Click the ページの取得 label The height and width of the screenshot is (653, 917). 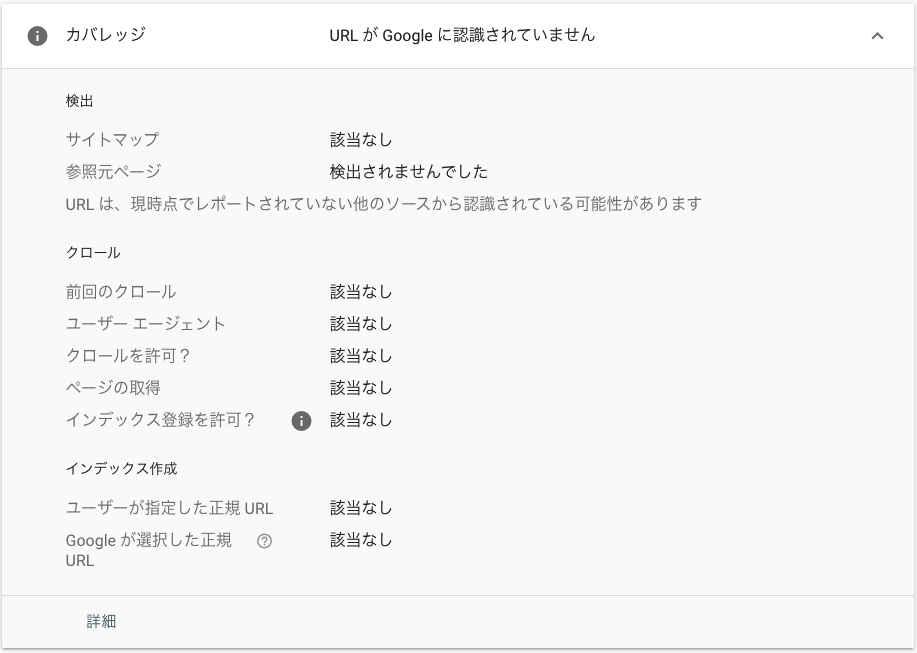pyautogui.click(x=113, y=388)
